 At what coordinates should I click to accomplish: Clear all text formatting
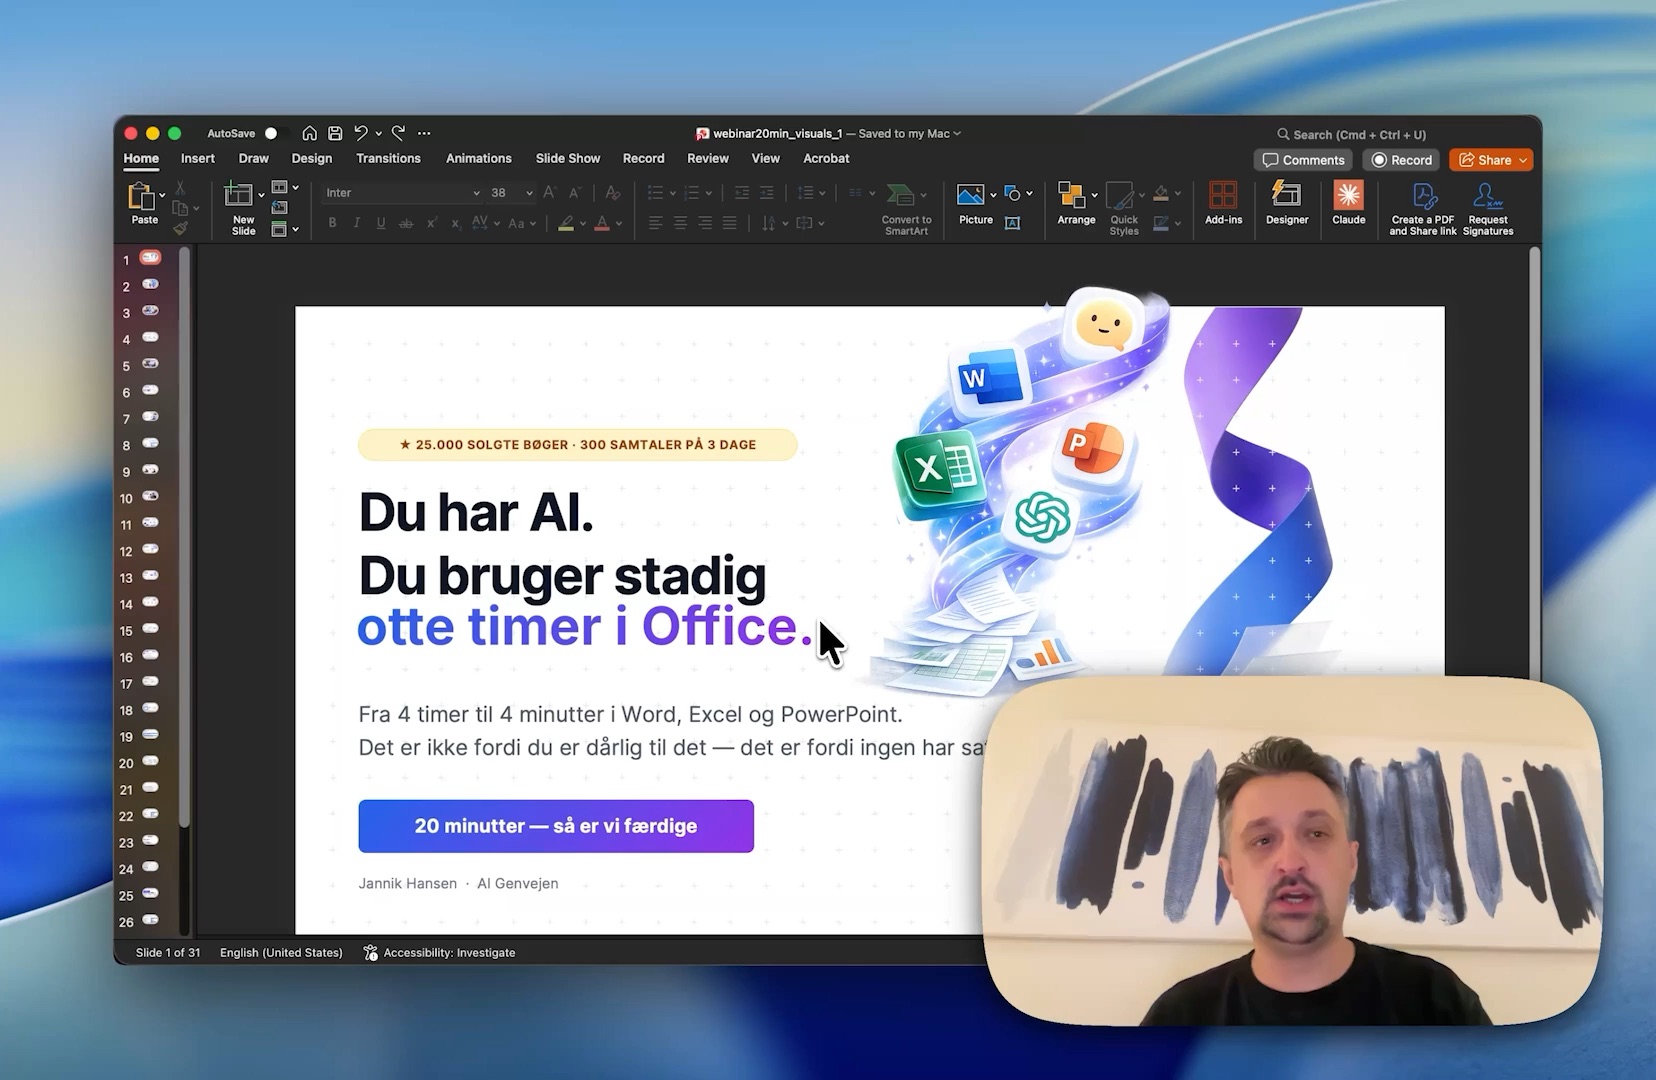(x=613, y=192)
